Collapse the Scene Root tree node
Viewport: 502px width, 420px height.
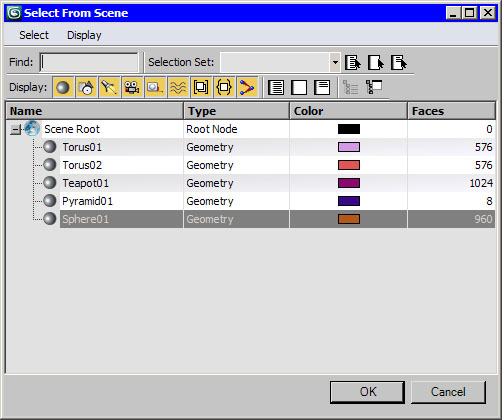coord(15,129)
